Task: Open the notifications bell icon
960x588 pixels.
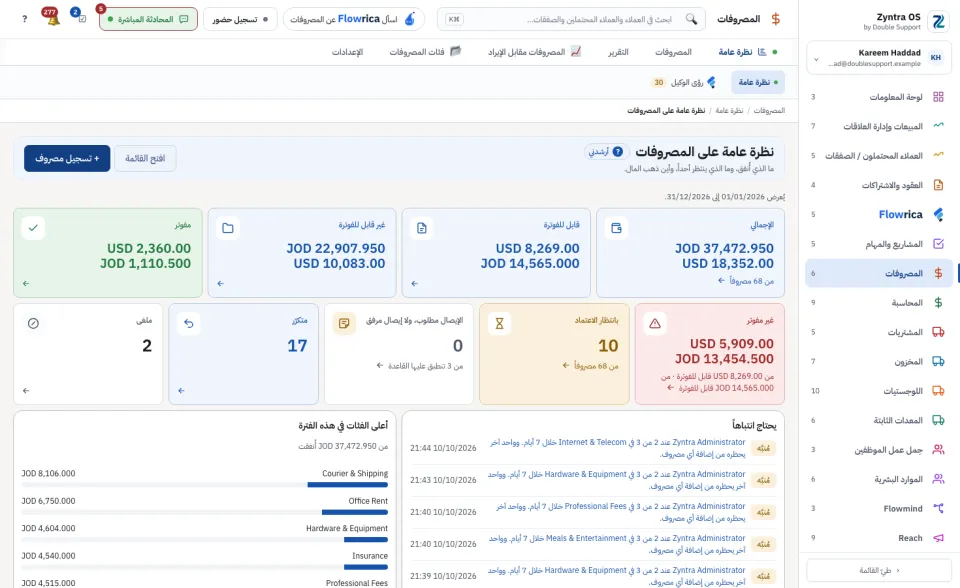Action: (53, 19)
